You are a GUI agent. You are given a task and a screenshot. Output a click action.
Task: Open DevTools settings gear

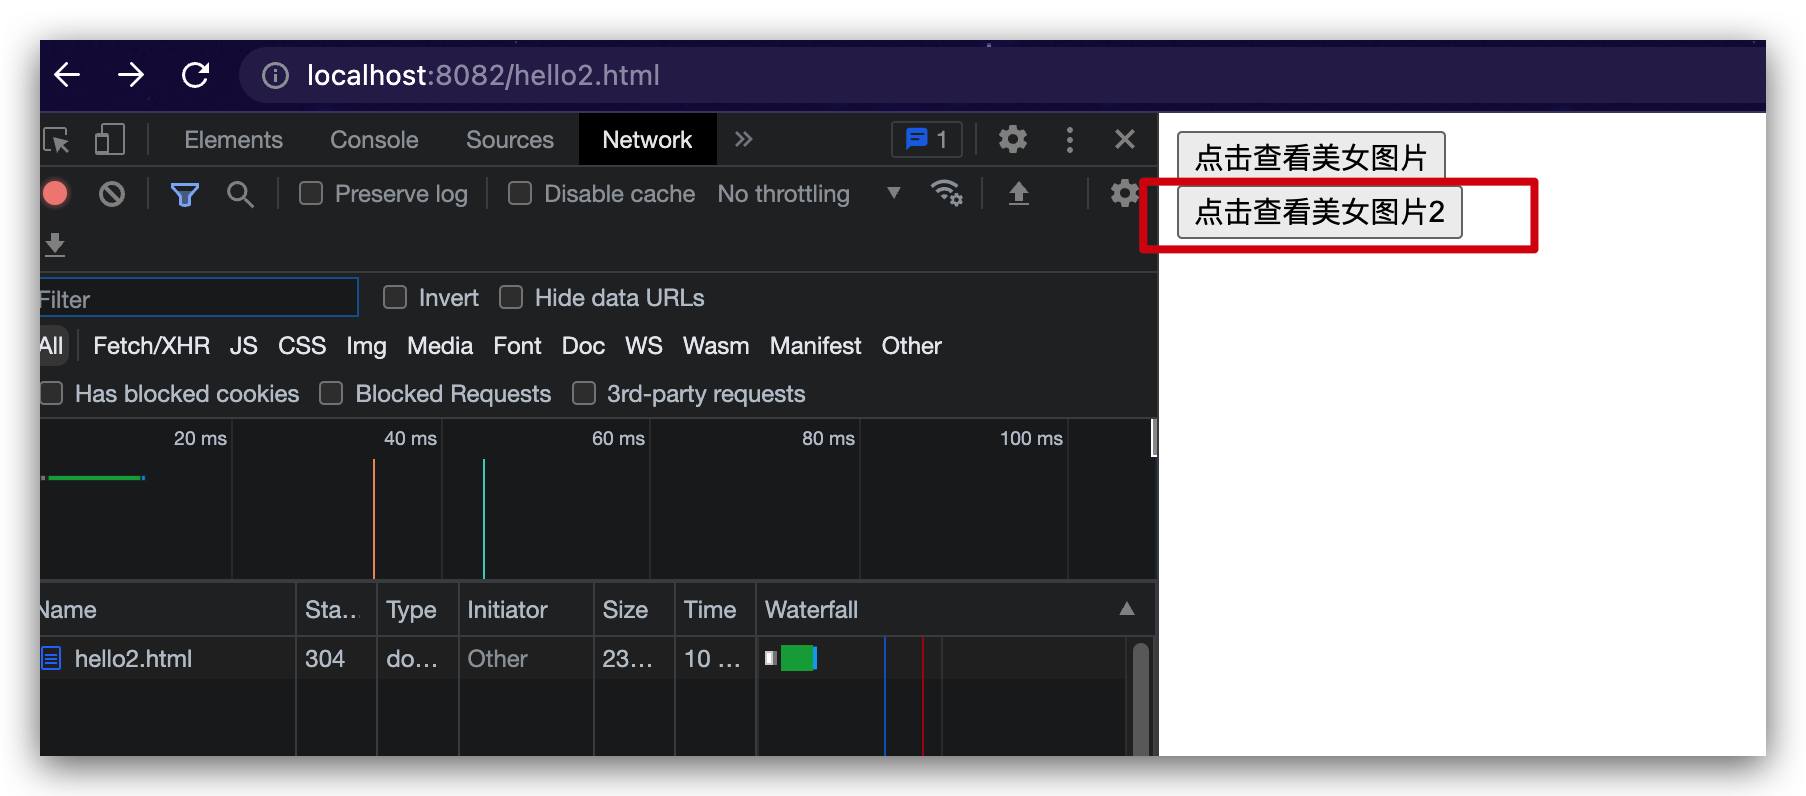click(1012, 139)
